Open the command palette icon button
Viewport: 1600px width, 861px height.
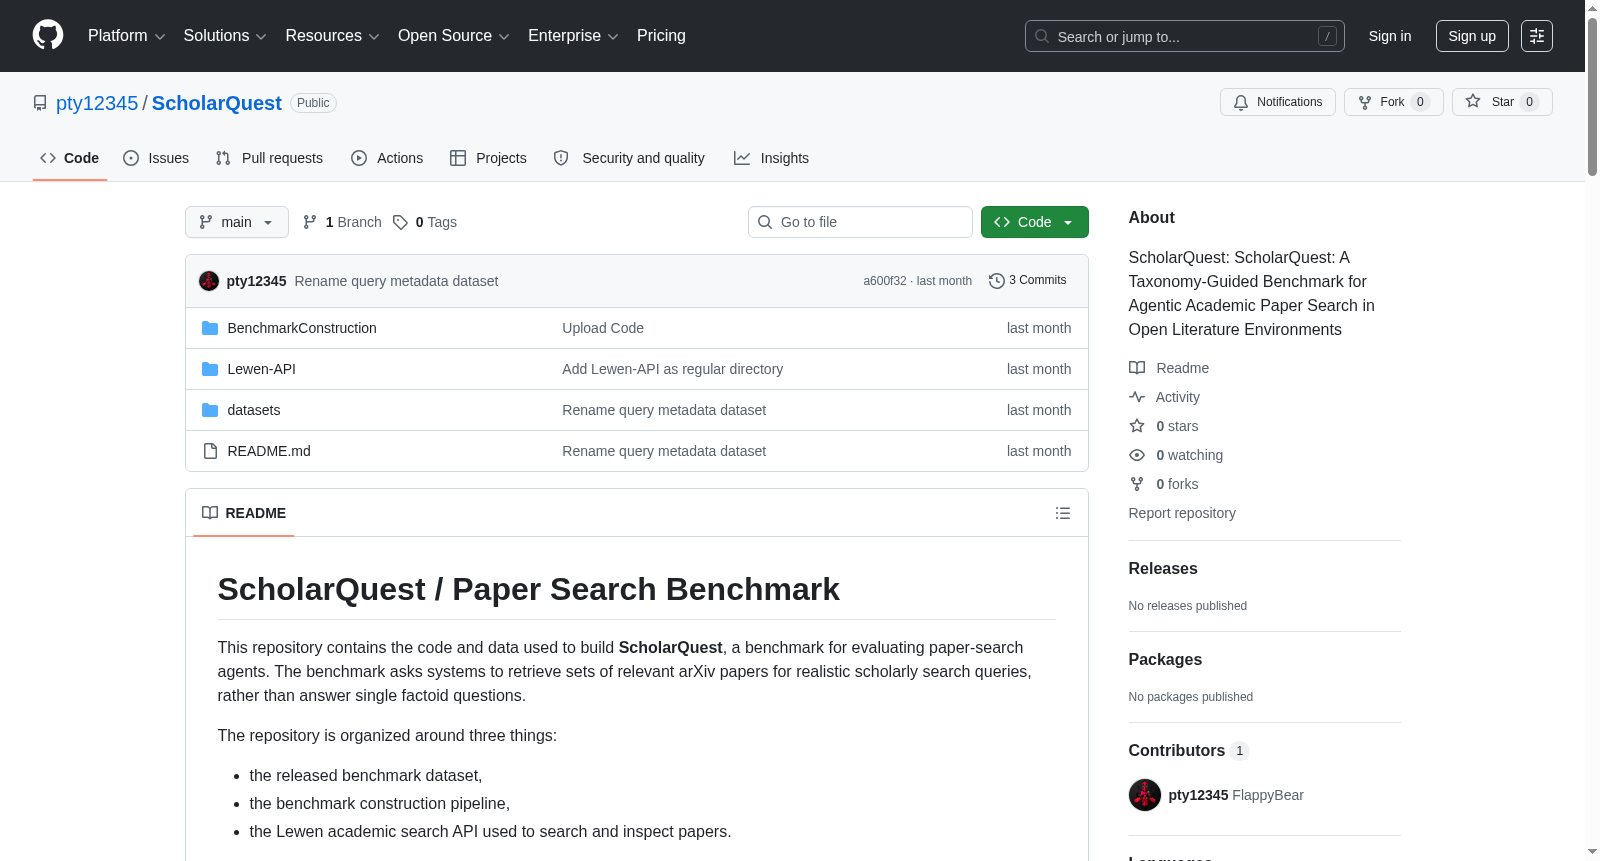coord(1537,36)
